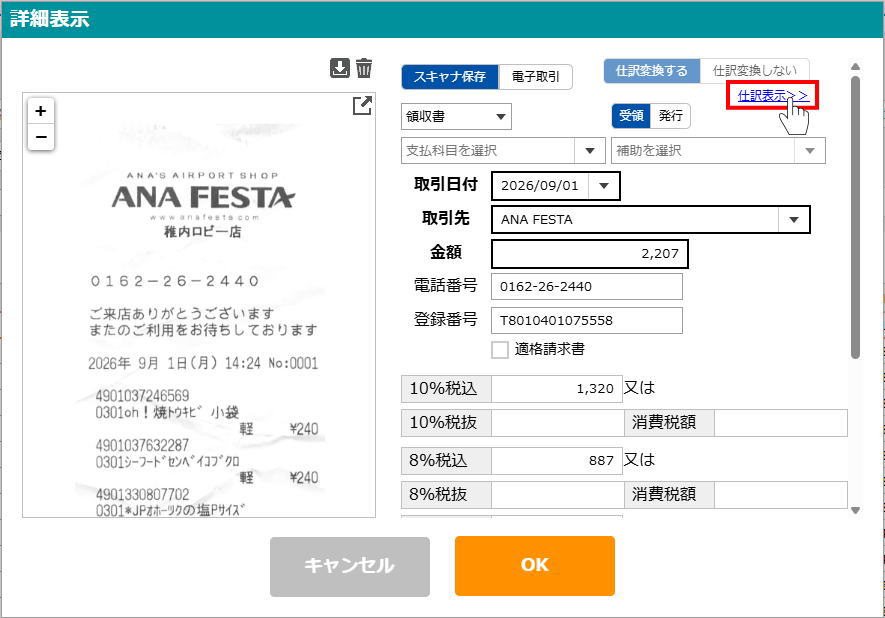This screenshot has width=885, height=618.
Task: Select 発行 toggle
Action: tap(670, 116)
